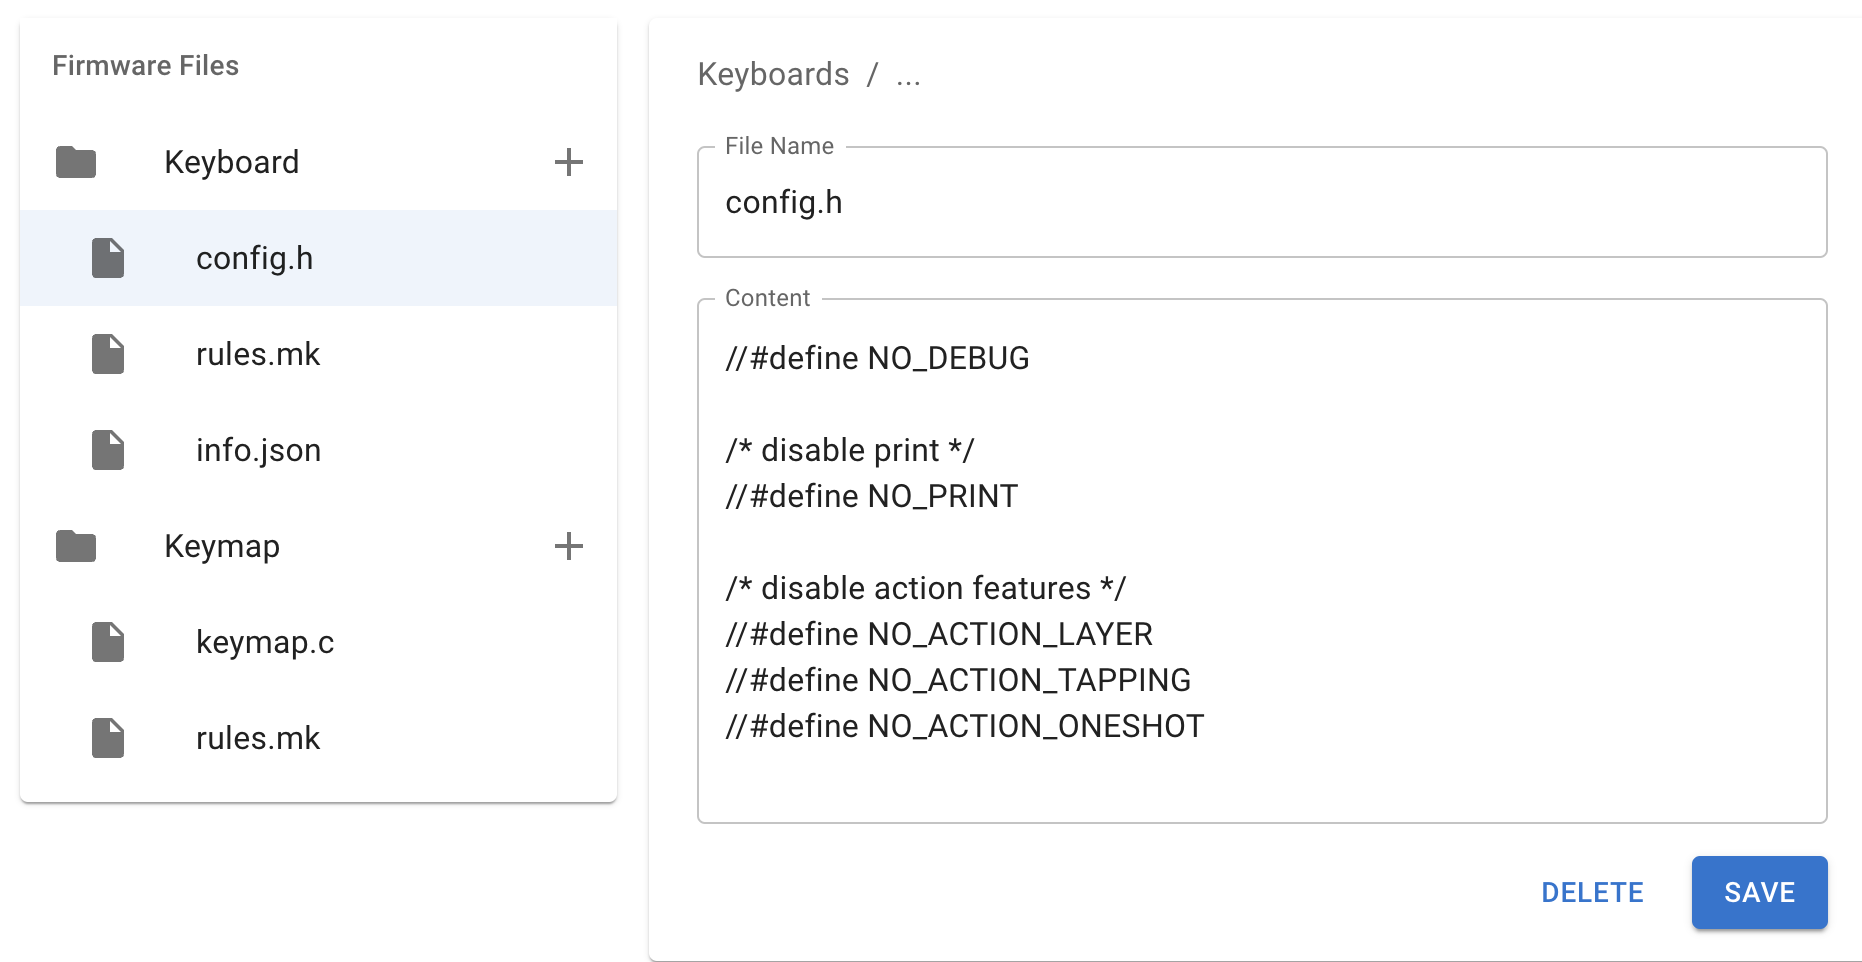Select config.h in the file tree
This screenshot has height=962, width=1862.
(254, 258)
